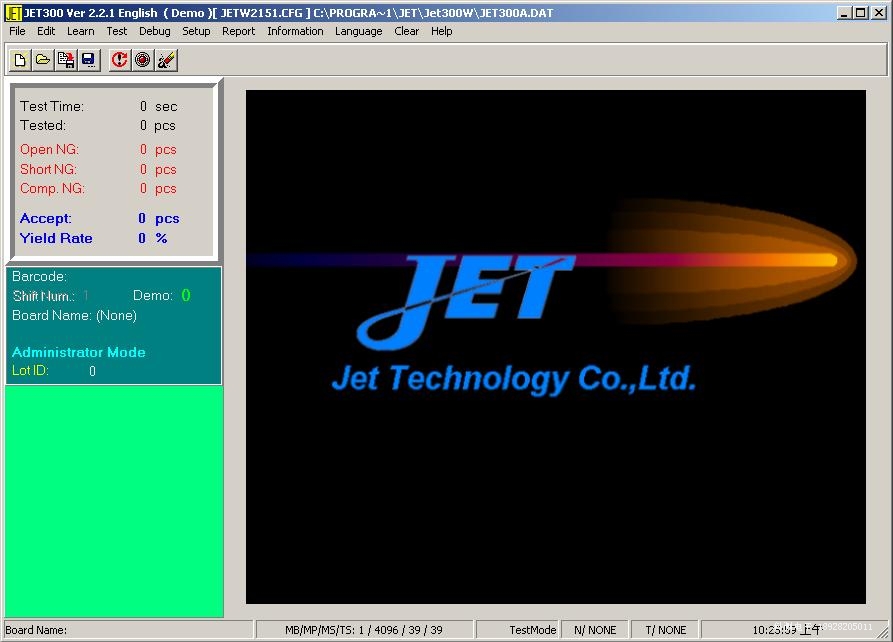Open the Help menu
This screenshot has width=893, height=642.
point(441,31)
